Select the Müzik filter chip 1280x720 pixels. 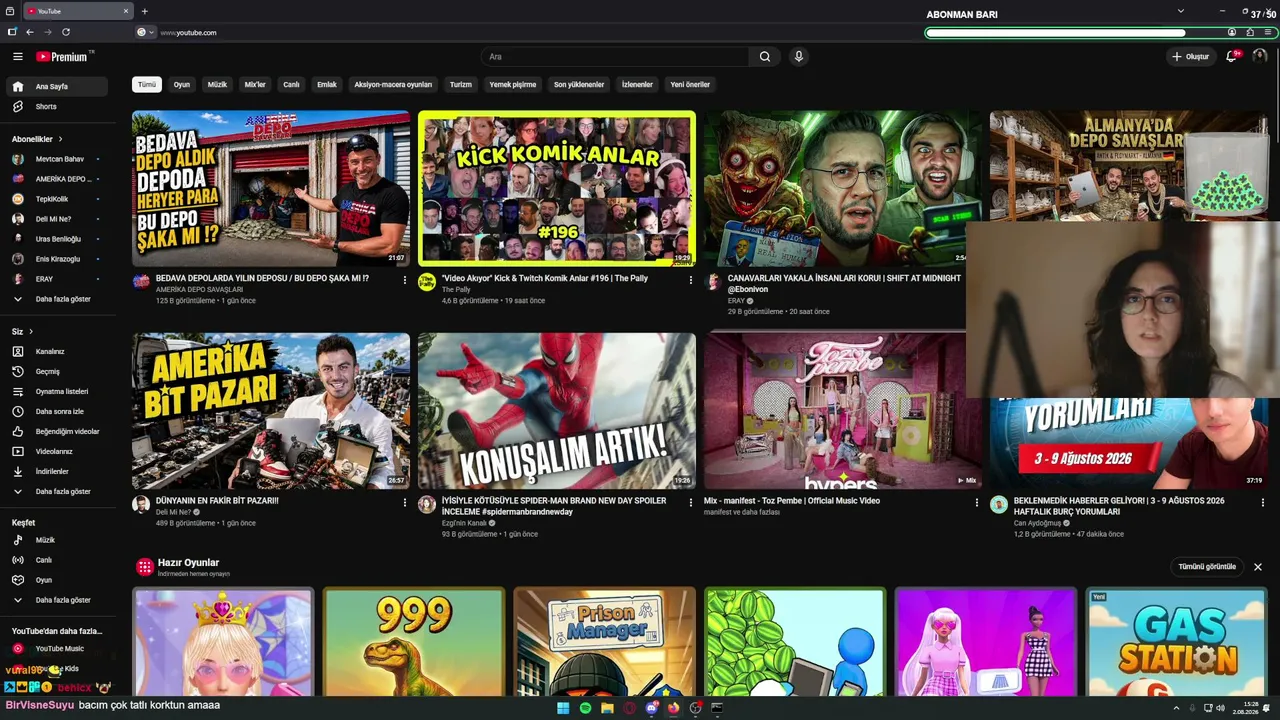(x=217, y=85)
